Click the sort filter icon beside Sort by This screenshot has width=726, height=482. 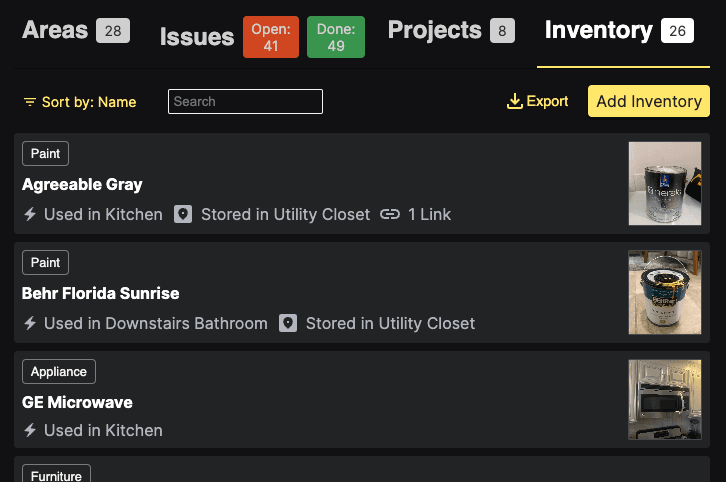pyautogui.click(x=30, y=102)
